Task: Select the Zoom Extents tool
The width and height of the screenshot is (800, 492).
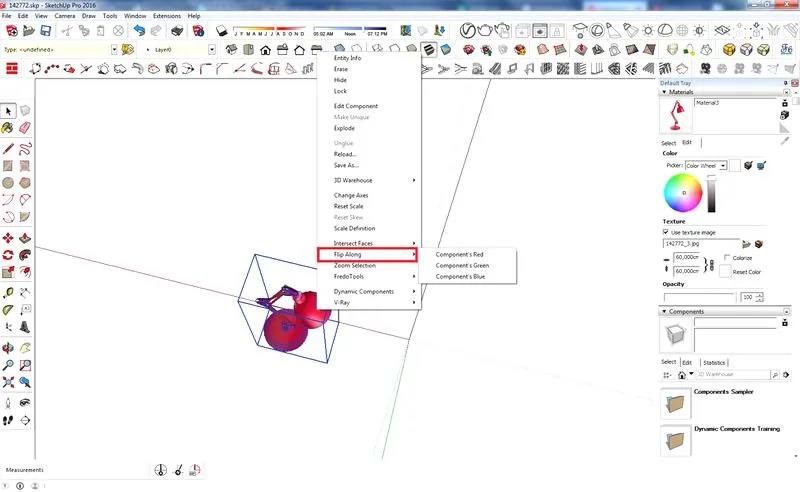Action: tap(8, 382)
